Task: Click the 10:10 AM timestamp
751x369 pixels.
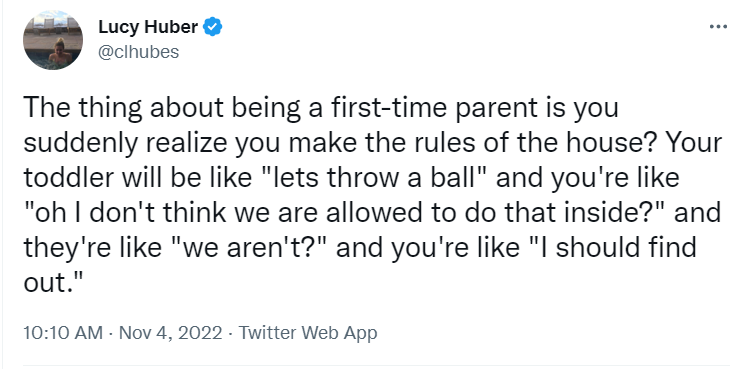Action: coord(63,333)
